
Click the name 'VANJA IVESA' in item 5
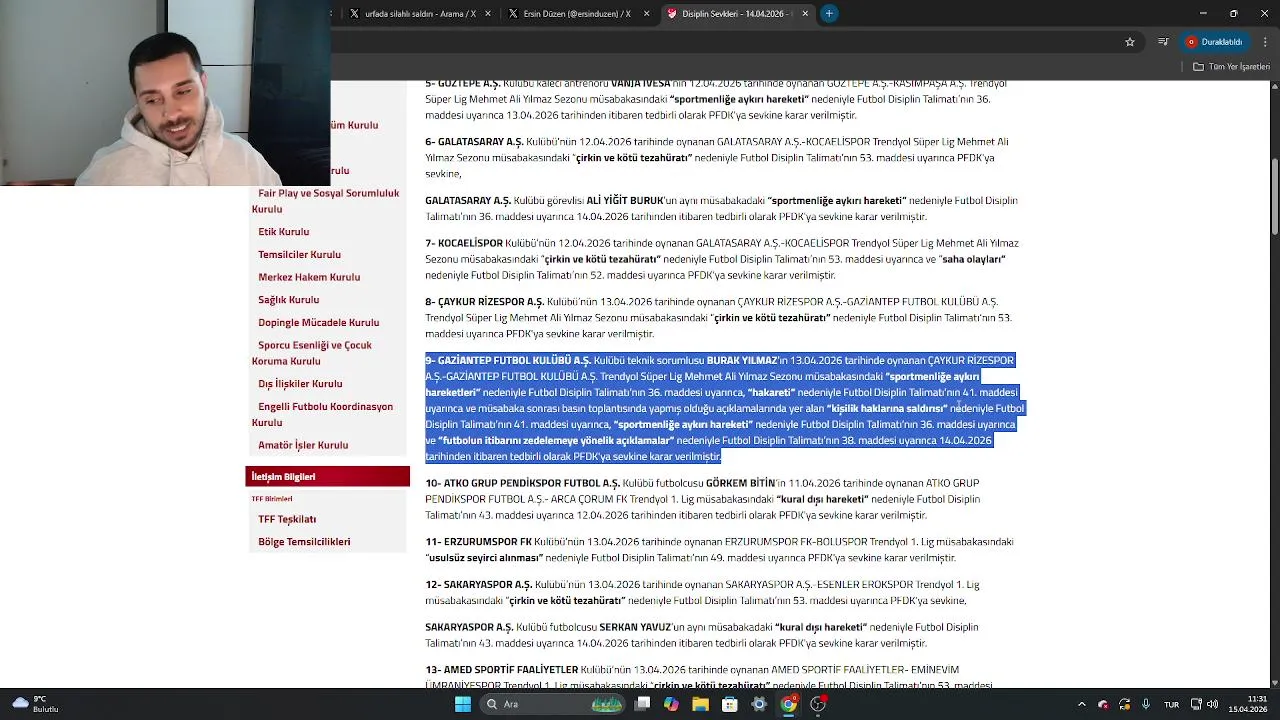(x=640, y=84)
